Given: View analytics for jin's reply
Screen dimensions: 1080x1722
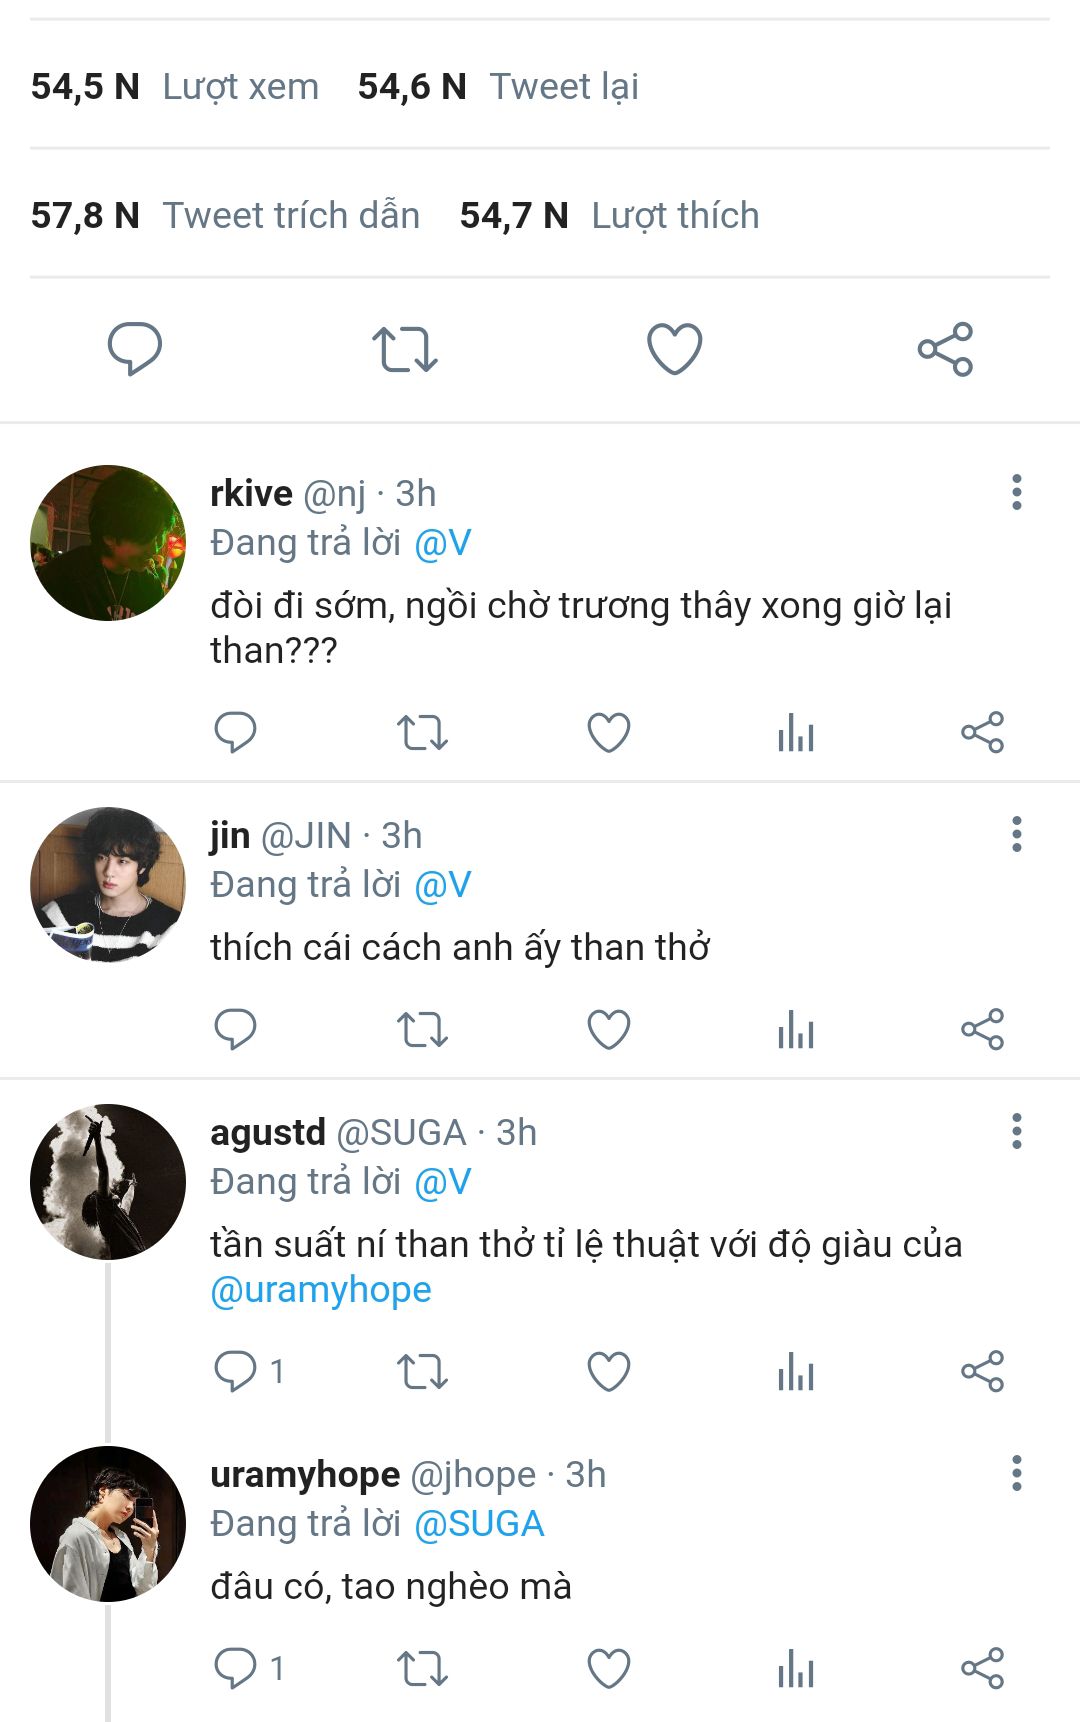Looking at the screenshot, I should [x=796, y=1029].
